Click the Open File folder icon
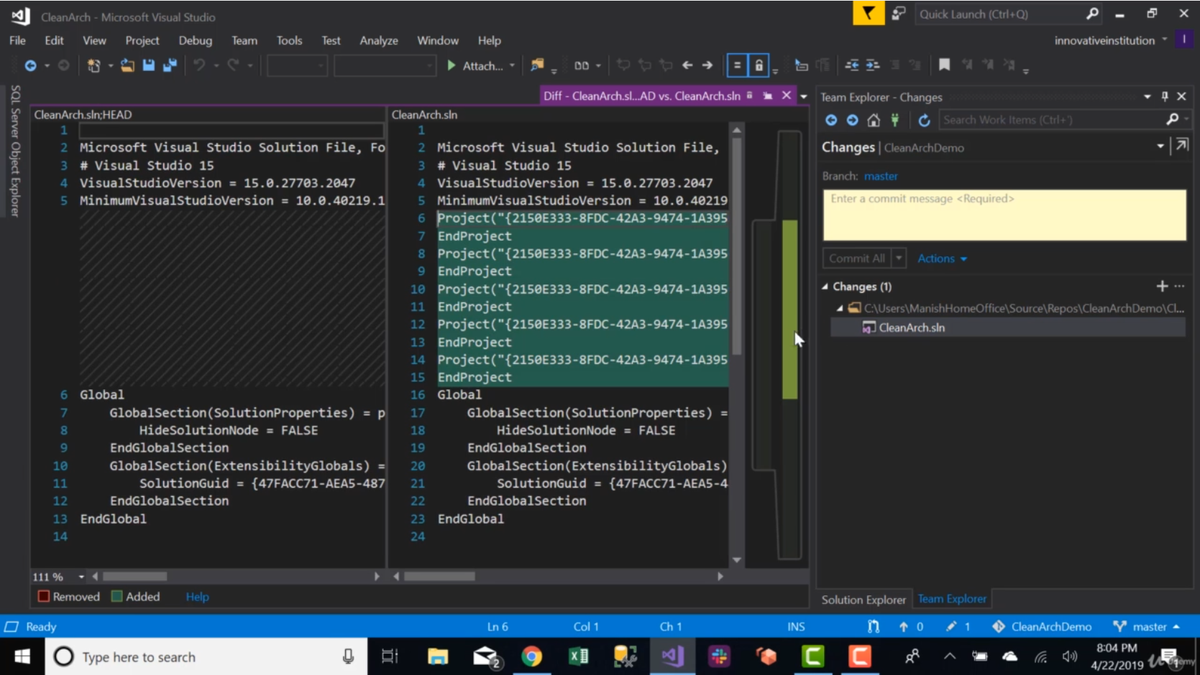This screenshot has height=675, width=1200. (127, 65)
